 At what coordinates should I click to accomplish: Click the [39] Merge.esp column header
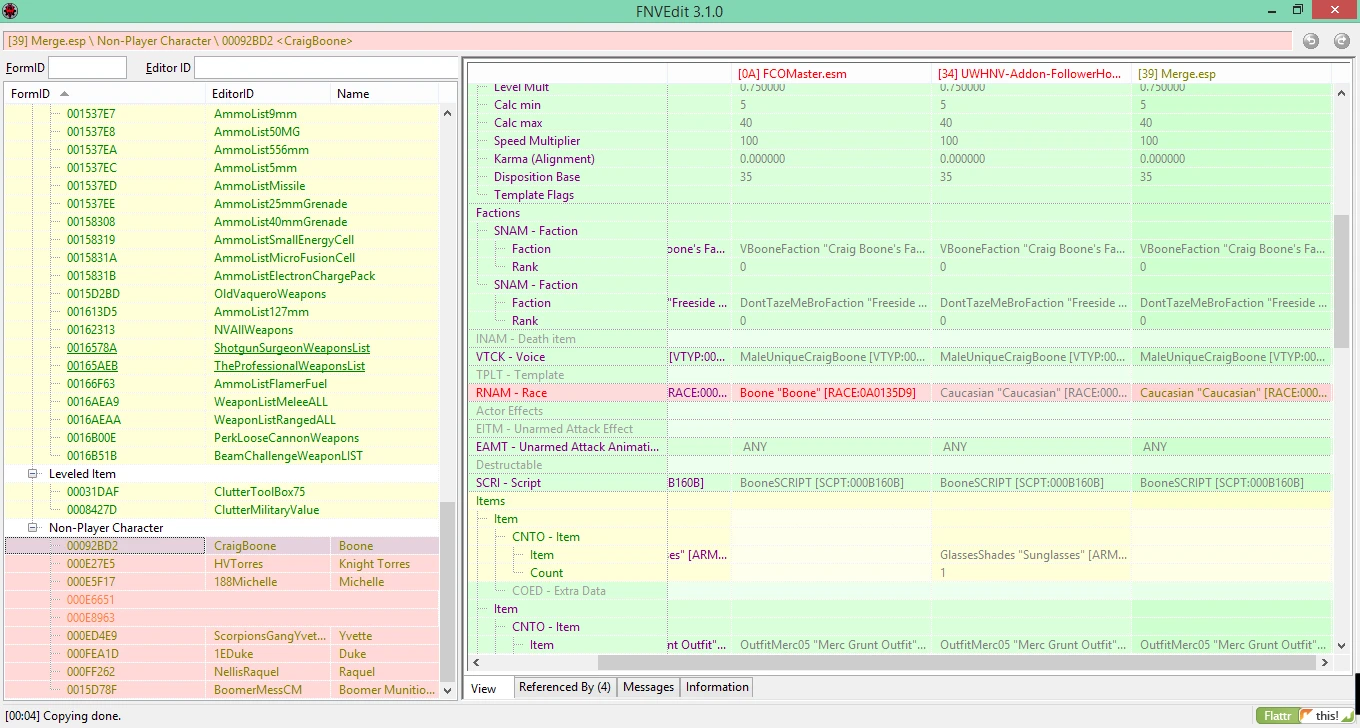(x=1232, y=74)
